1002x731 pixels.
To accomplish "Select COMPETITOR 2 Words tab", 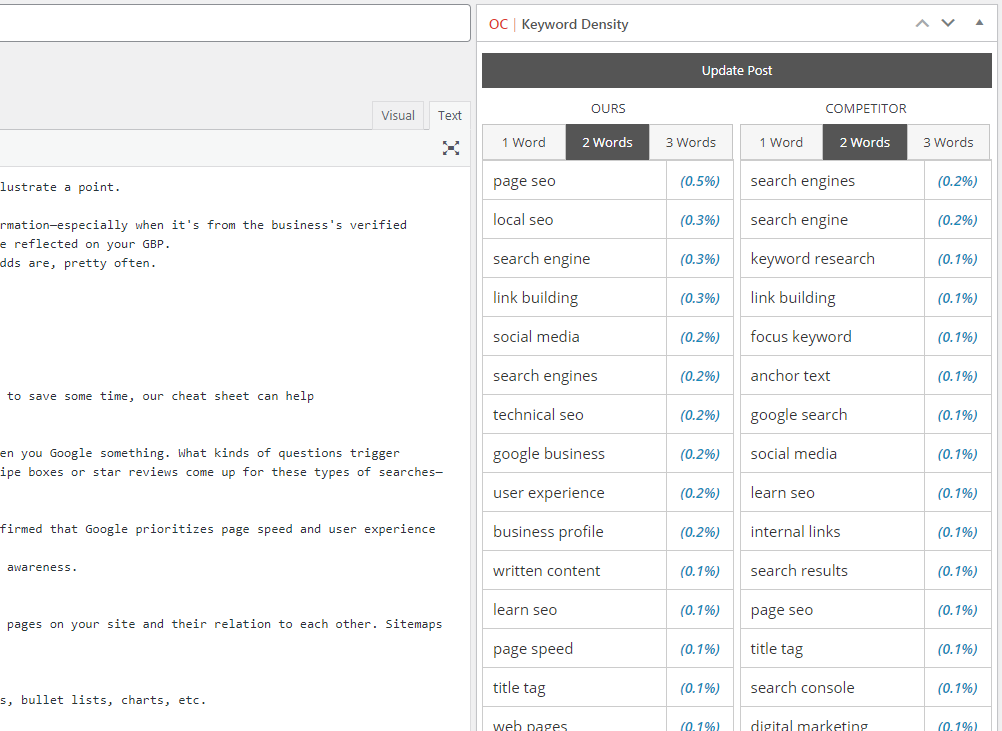I will [x=865, y=142].
